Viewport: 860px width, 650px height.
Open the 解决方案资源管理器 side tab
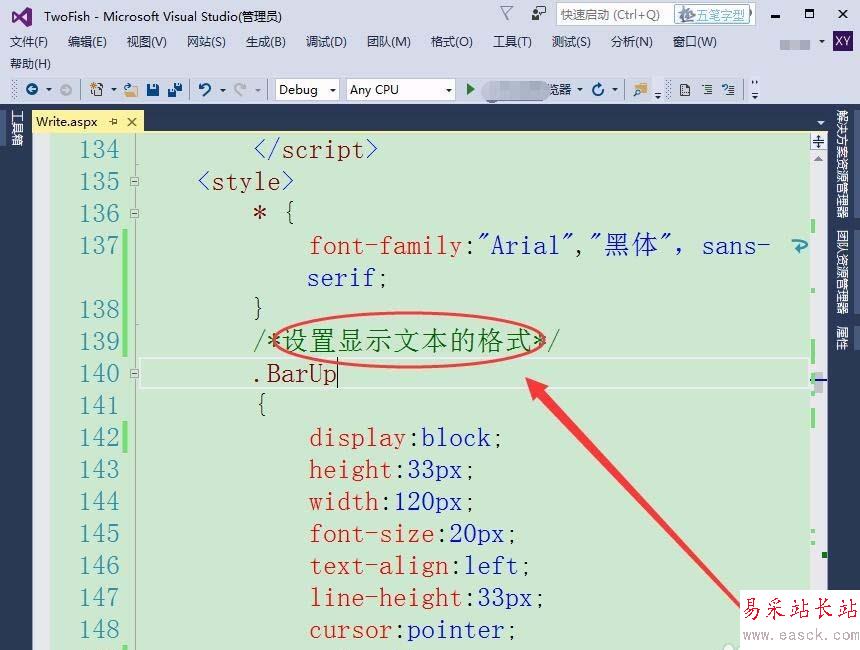[x=842, y=163]
